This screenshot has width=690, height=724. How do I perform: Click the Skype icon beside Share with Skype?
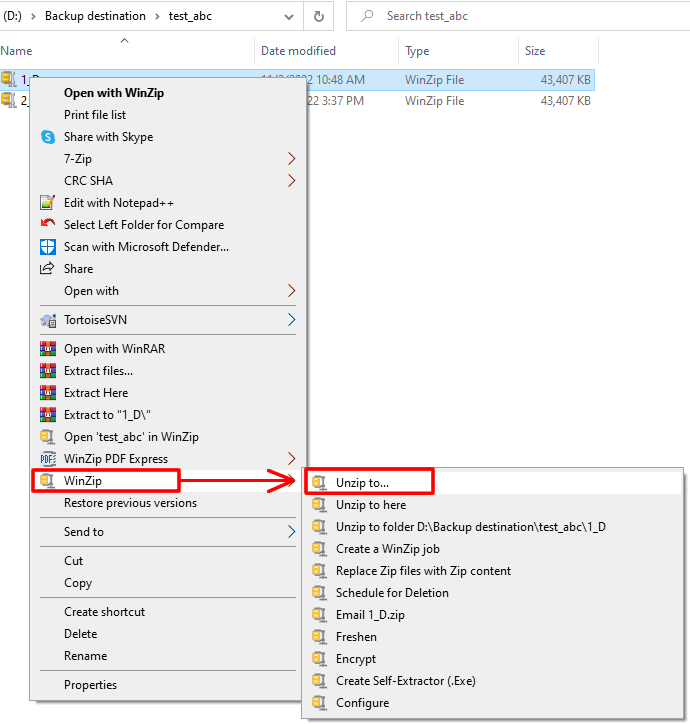coord(47,137)
